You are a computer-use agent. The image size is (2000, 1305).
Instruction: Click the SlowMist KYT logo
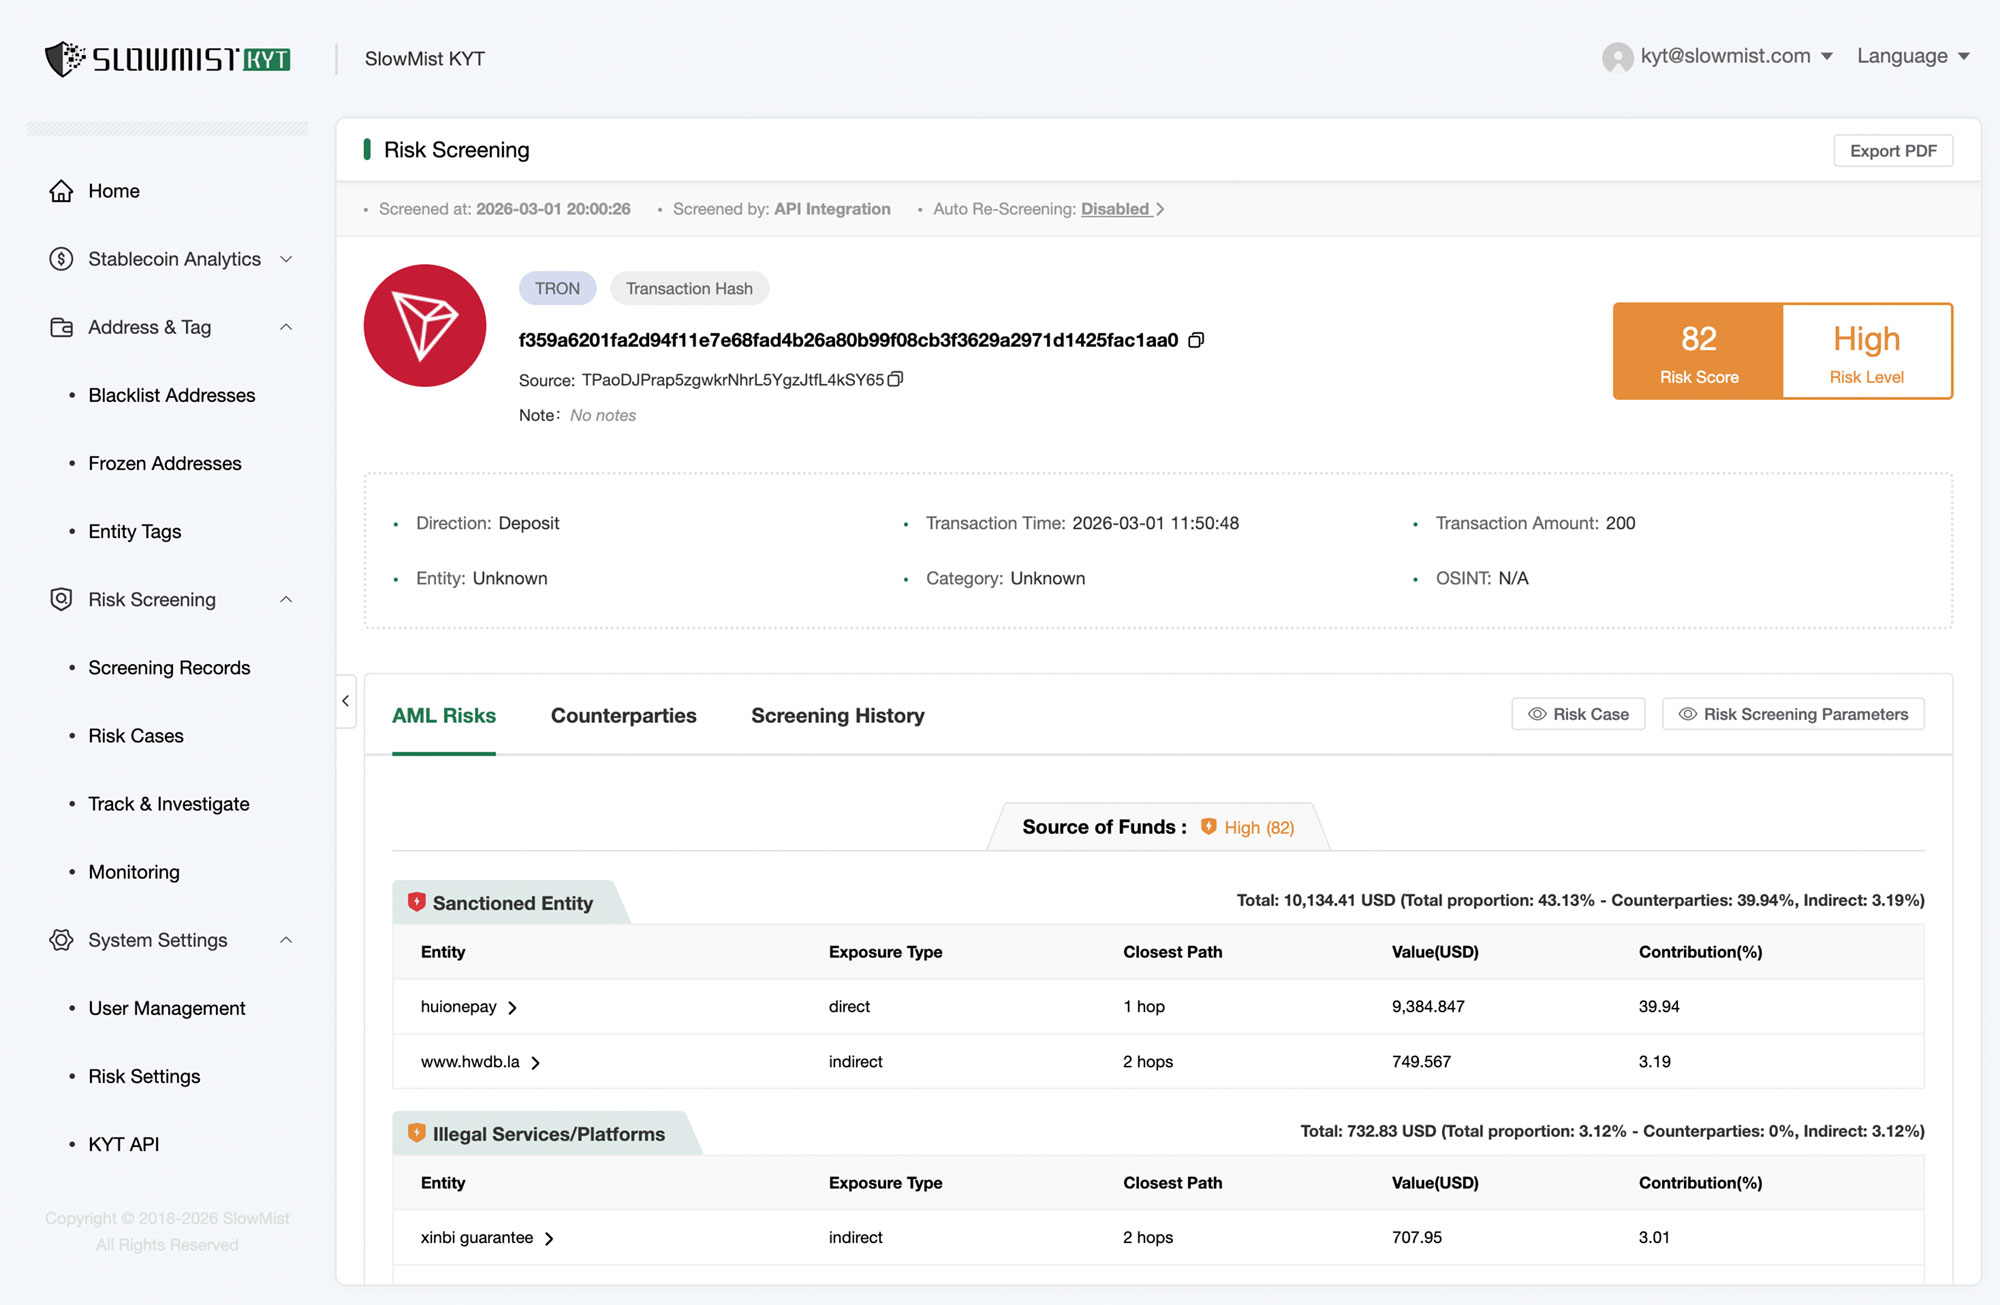(x=167, y=59)
